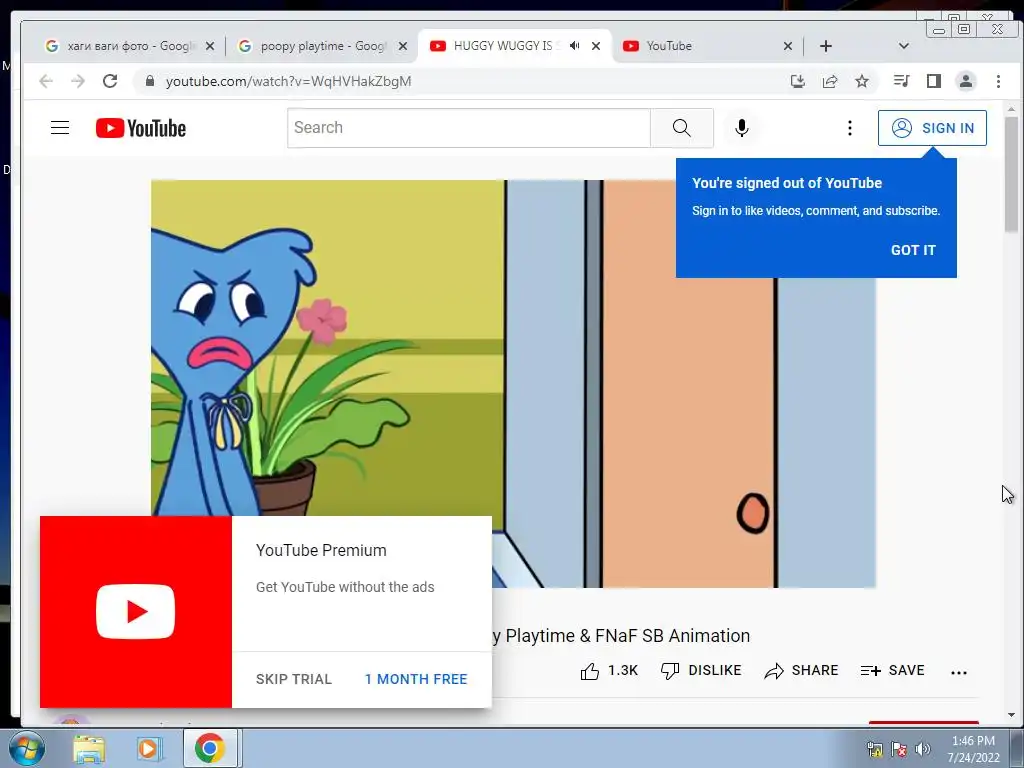This screenshot has height=768, width=1024.
Task: Click the page vertical scrollbar thumb
Action: coord(1011,174)
